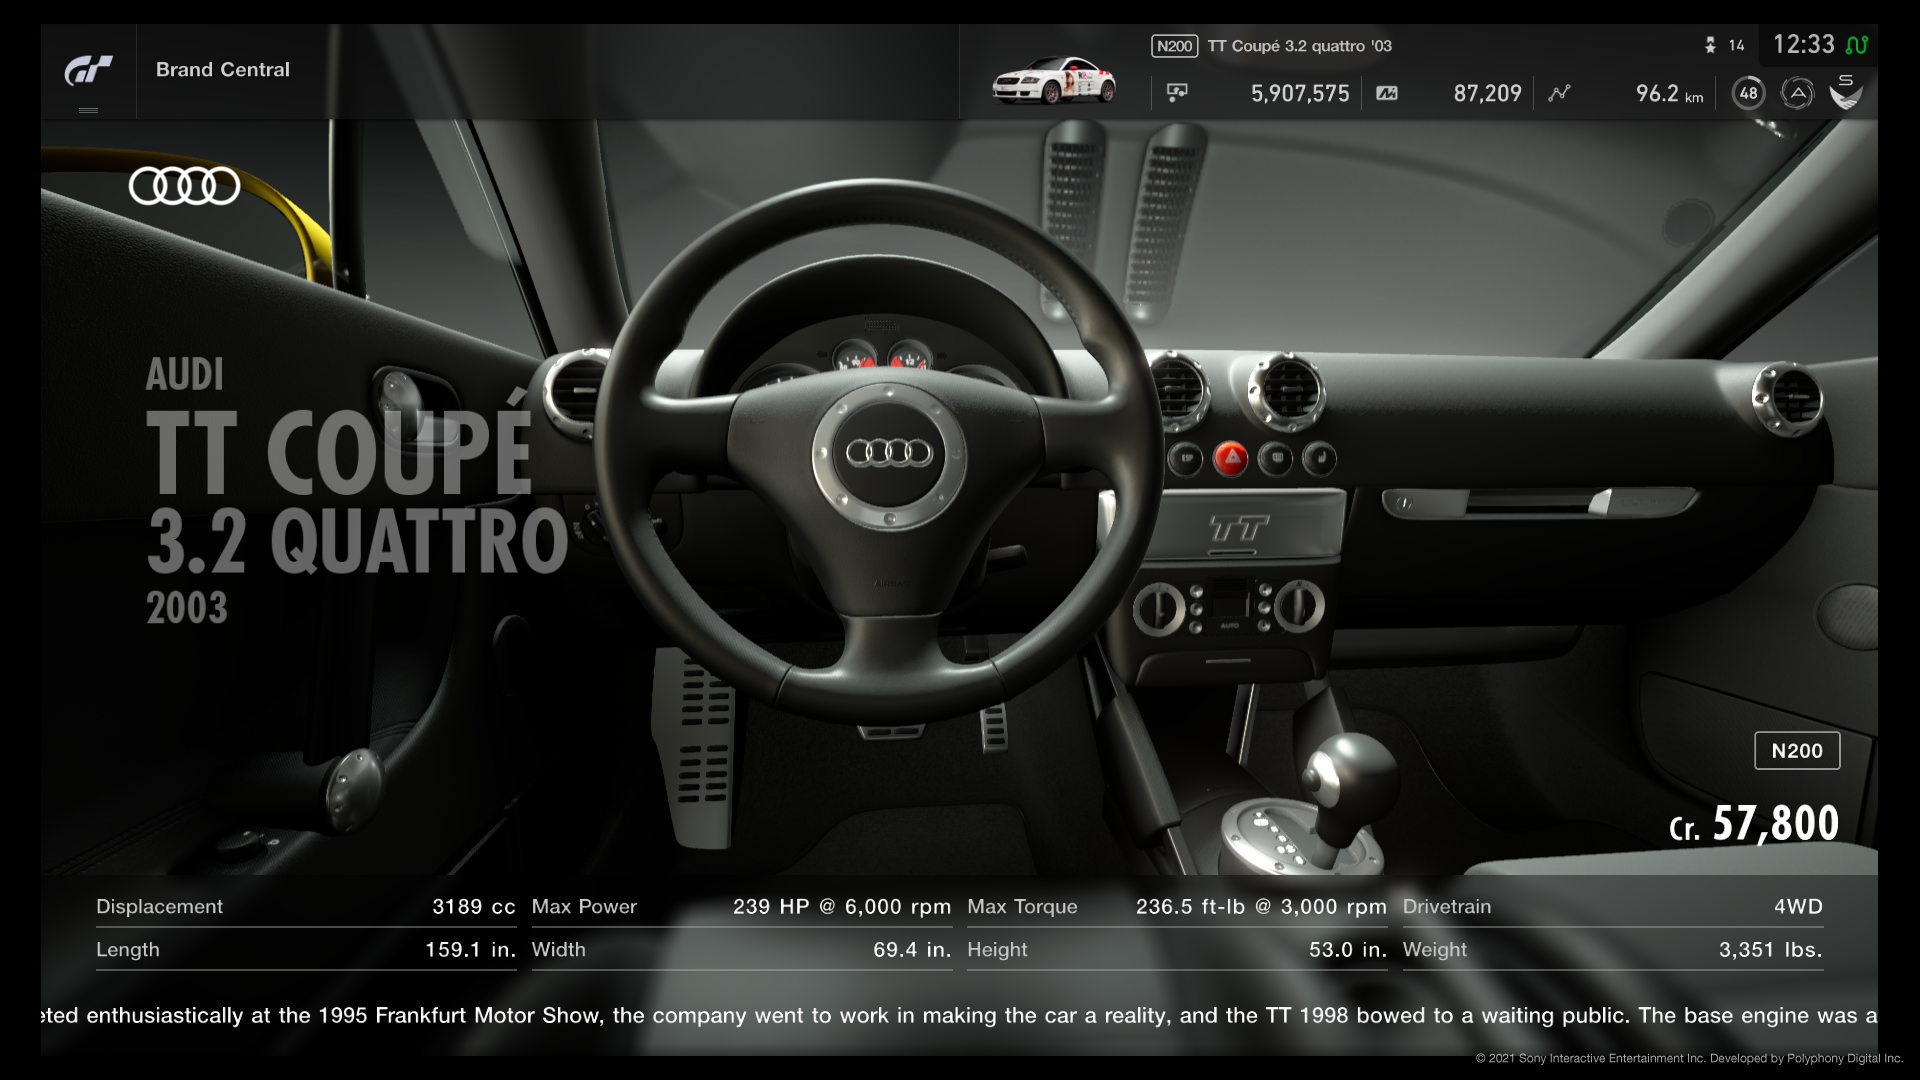Click the green network status icon
Screen dimensions: 1920x1080
(1857, 45)
